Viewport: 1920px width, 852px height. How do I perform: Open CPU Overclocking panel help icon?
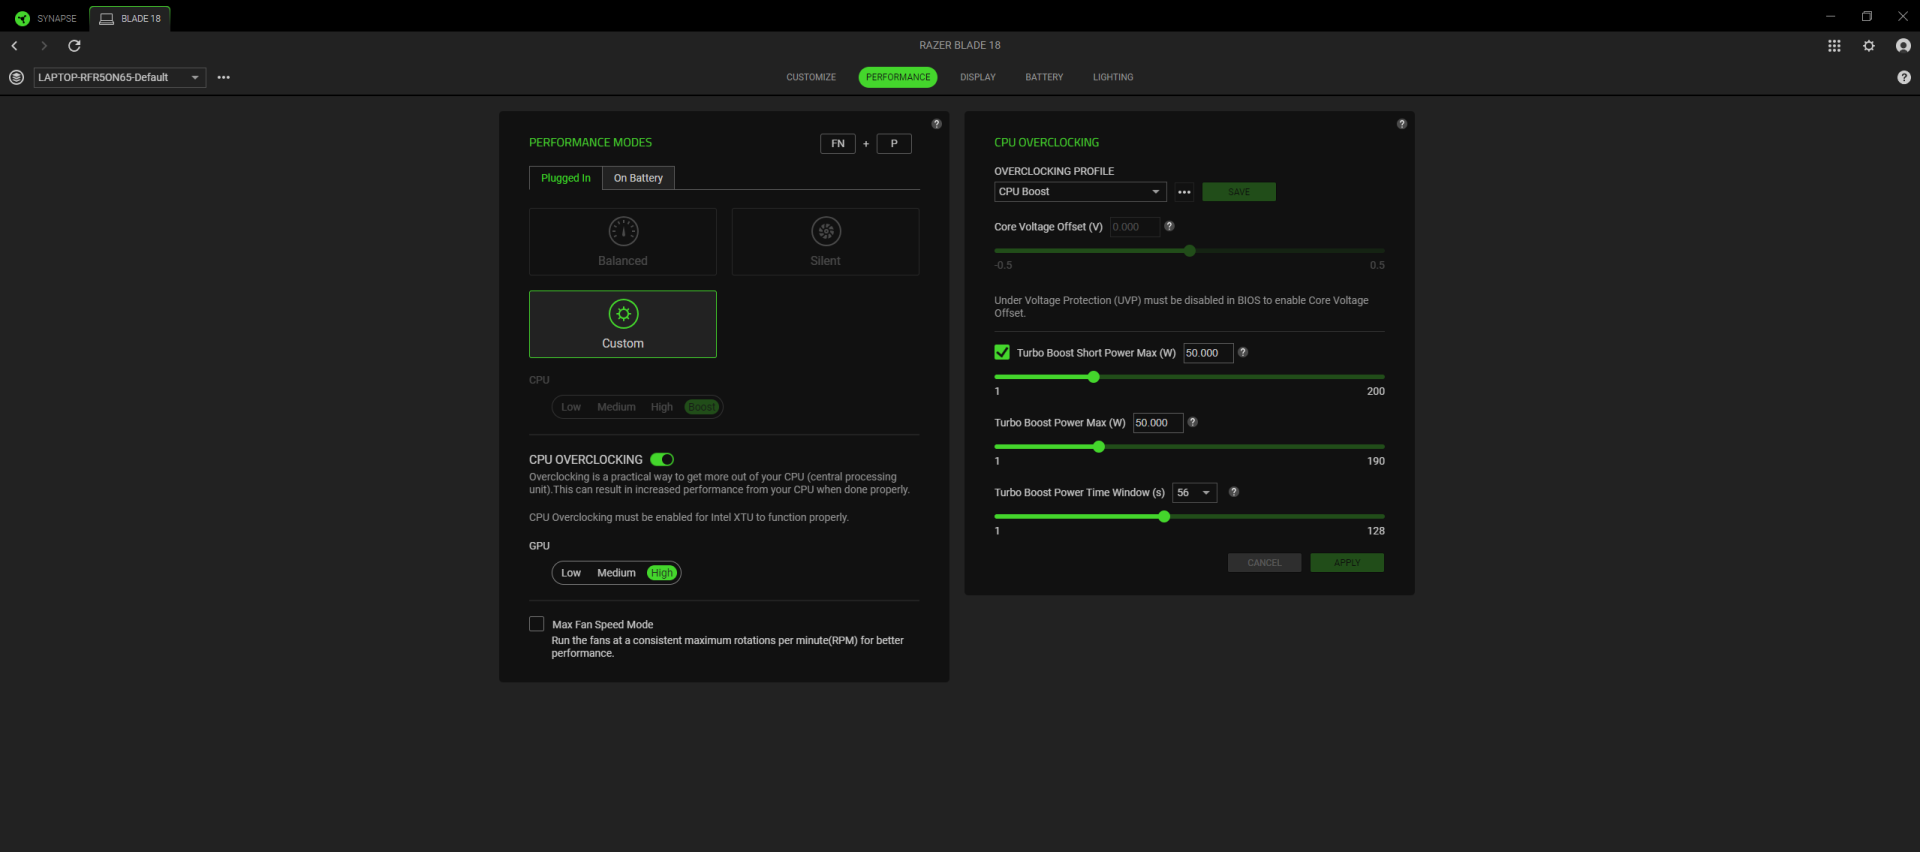pyautogui.click(x=1402, y=124)
